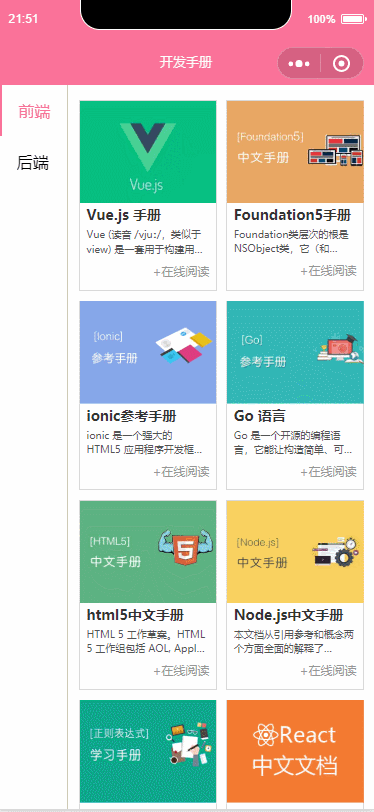
Task: Click 在线阅读 under Vue.js 手册
Action: pos(181,271)
